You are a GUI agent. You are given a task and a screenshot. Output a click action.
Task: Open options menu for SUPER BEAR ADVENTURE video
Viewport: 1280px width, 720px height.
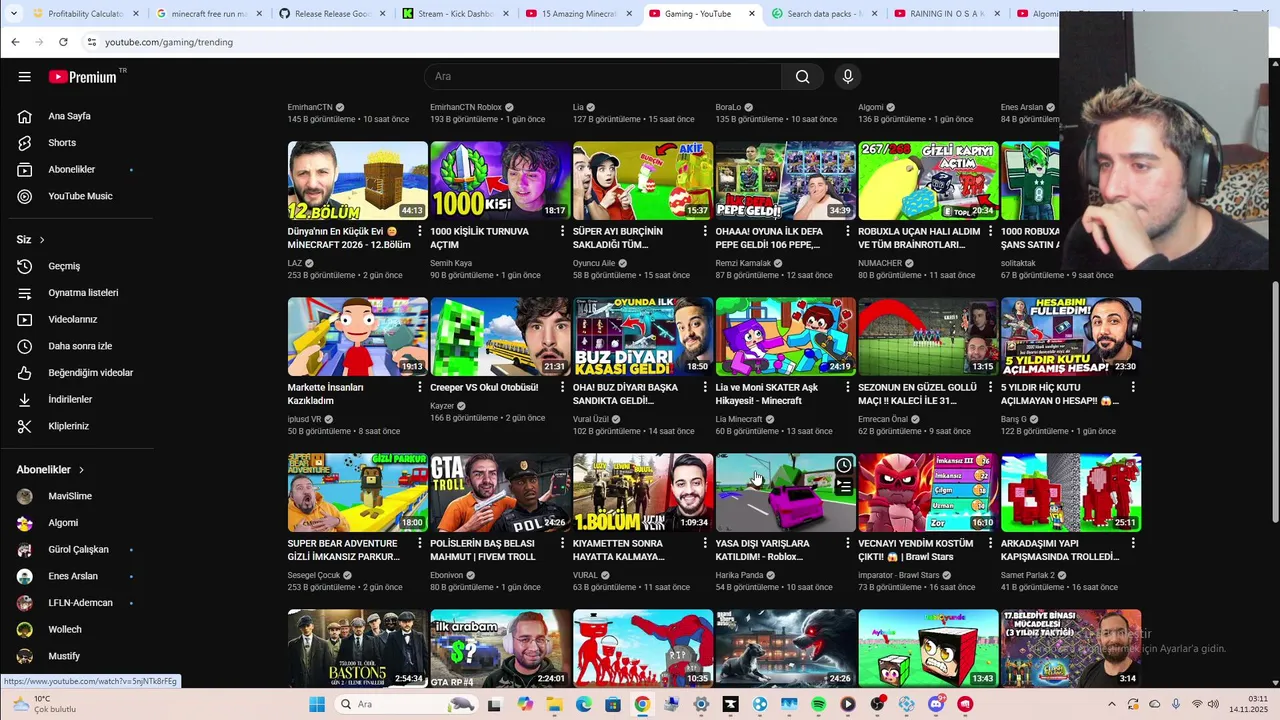click(420, 544)
